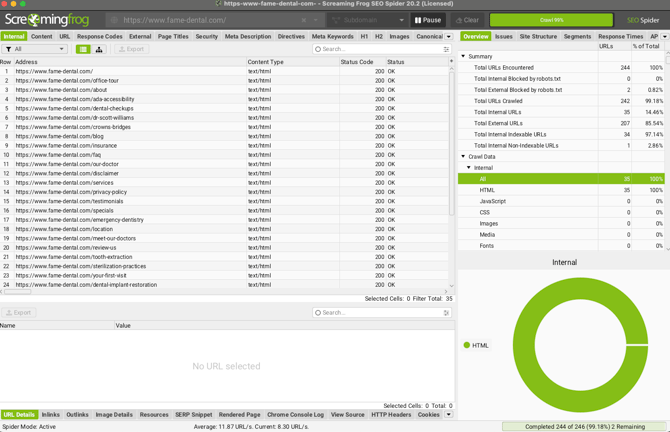The image size is (670, 432).
Task: Click the table horizontal scrollbar
Action: pyautogui.click(x=17, y=292)
